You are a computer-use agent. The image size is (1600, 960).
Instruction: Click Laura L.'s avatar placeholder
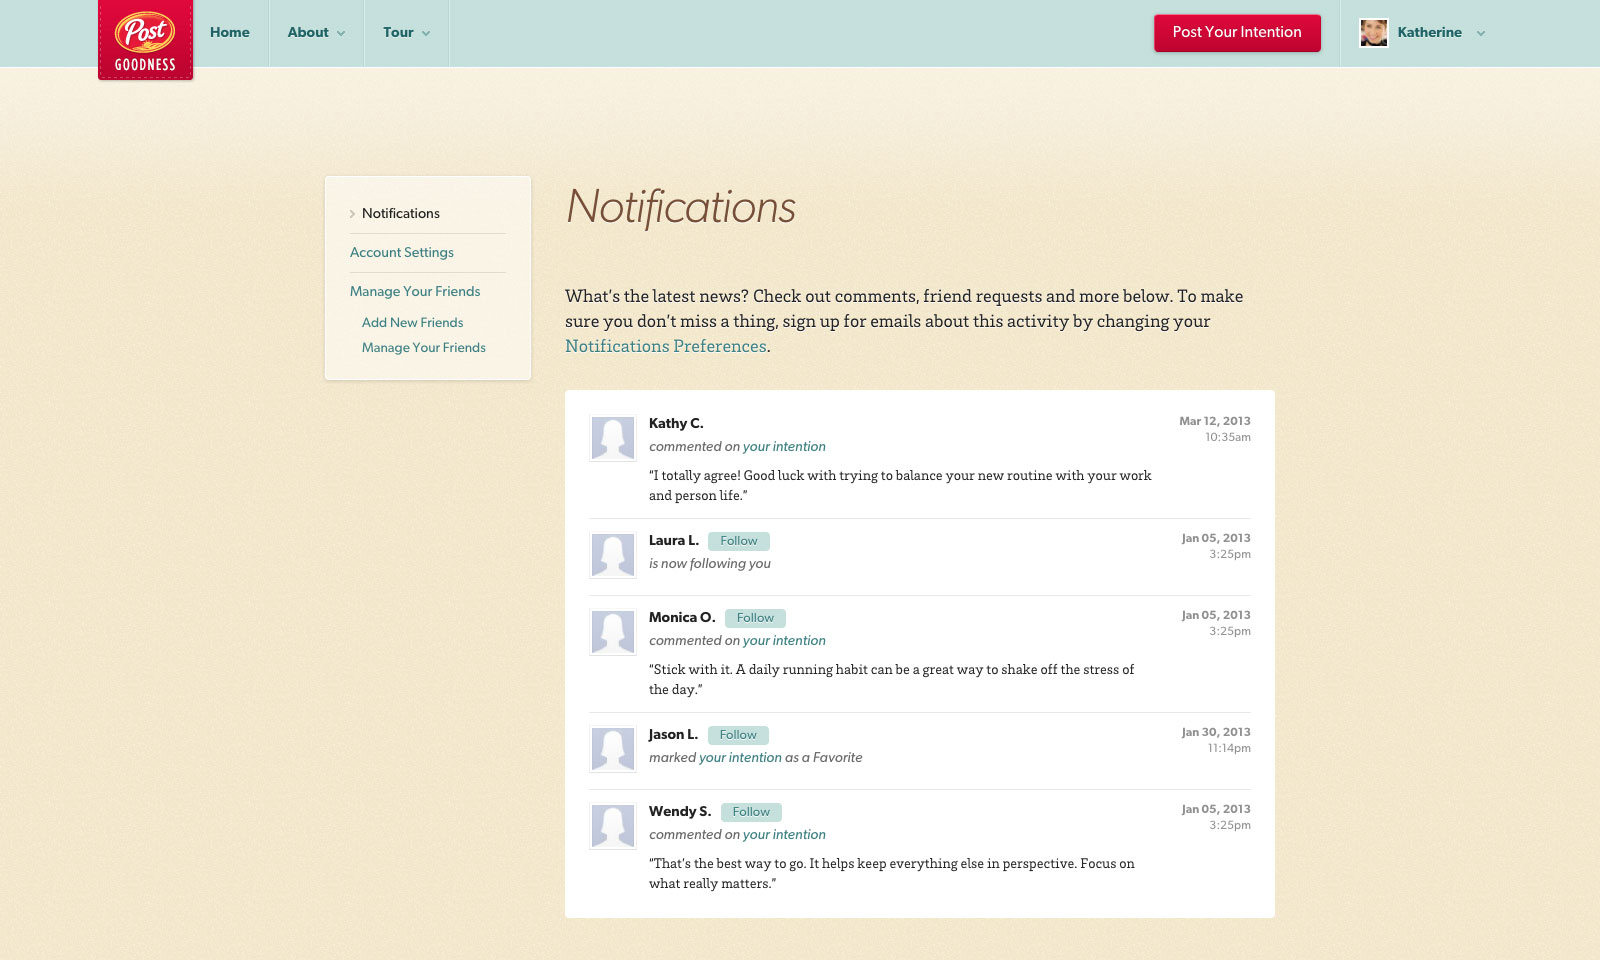point(613,555)
